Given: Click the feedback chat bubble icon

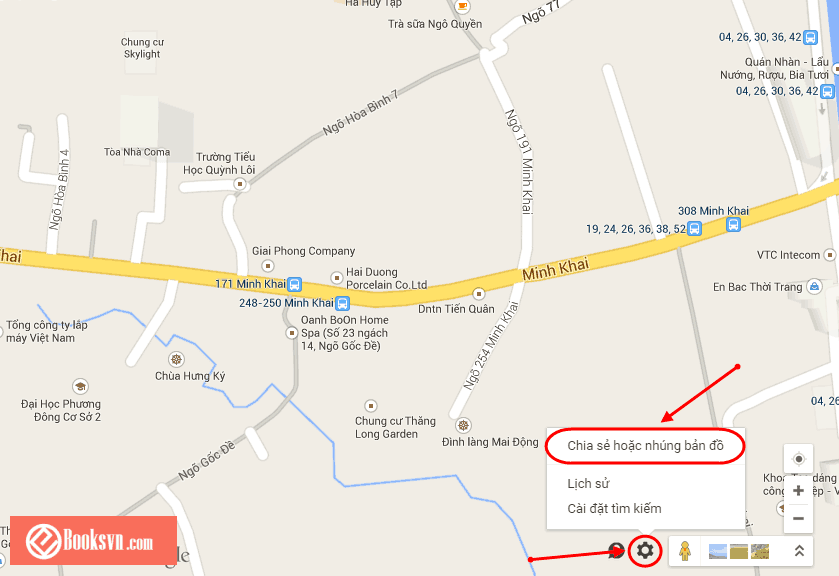Looking at the screenshot, I should pos(616,550).
